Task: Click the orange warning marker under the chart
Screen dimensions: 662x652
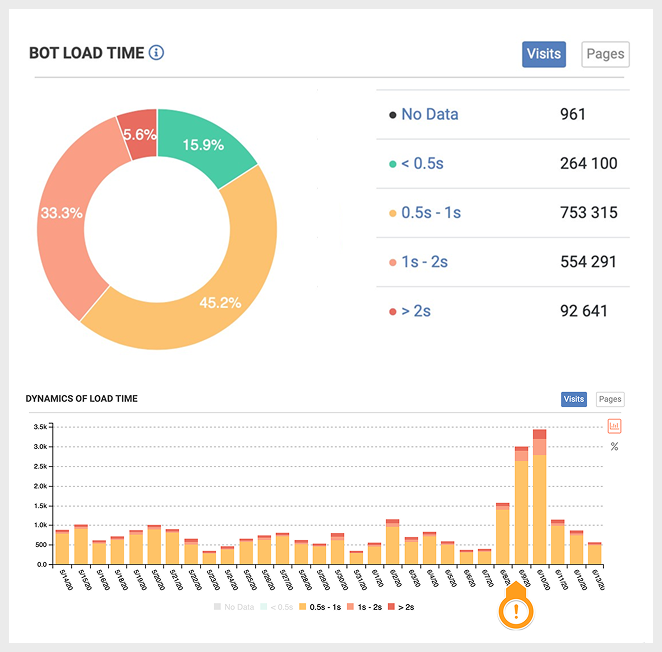Action: (515, 611)
